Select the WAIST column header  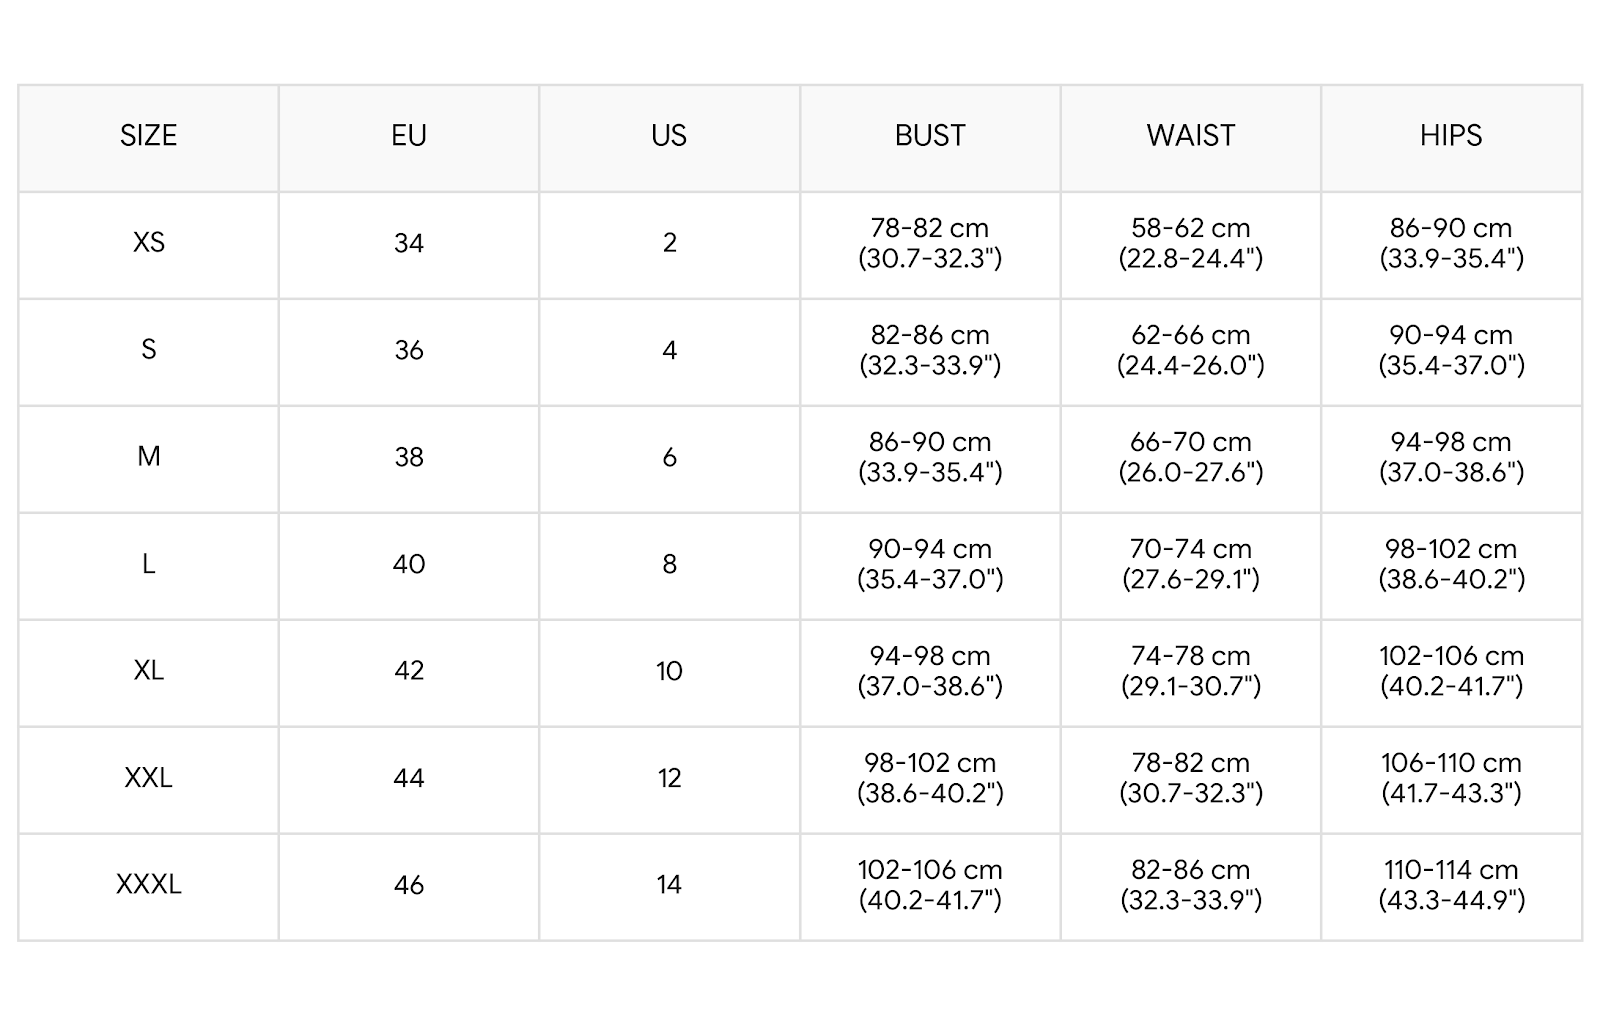click(x=1190, y=136)
